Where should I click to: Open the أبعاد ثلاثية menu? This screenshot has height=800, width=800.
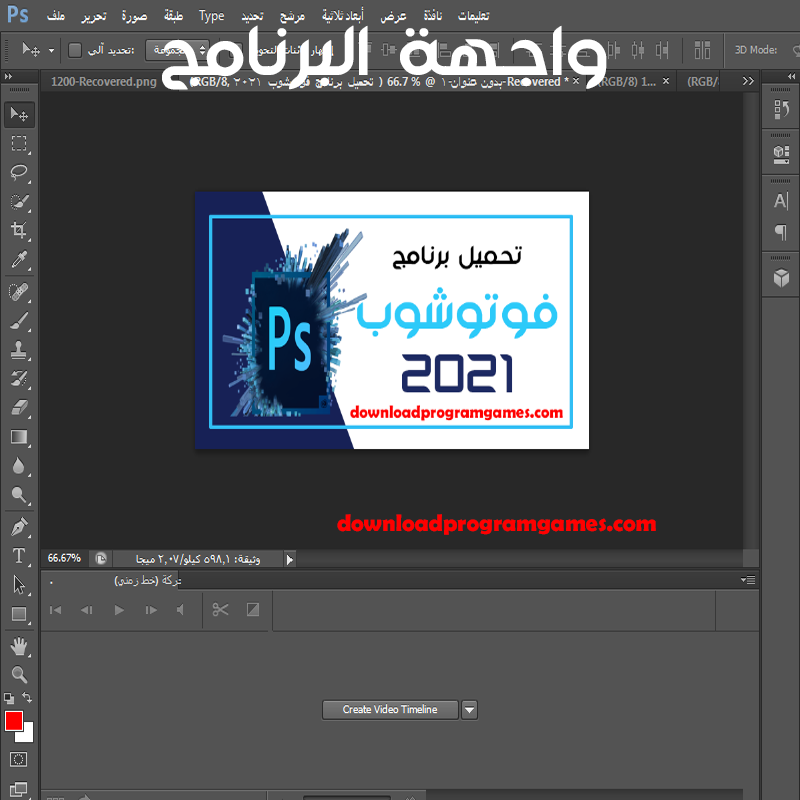[343, 16]
